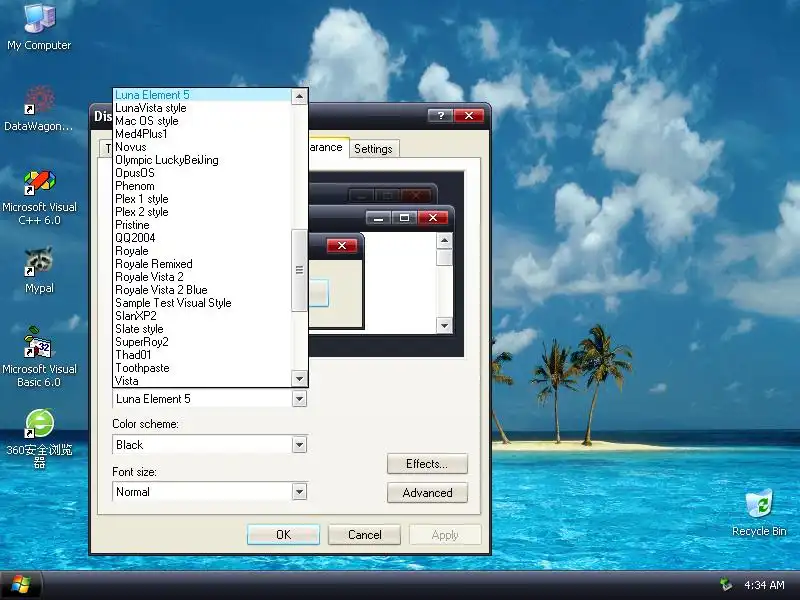
Task: Choose OpusOS from the list
Action: click(202, 173)
